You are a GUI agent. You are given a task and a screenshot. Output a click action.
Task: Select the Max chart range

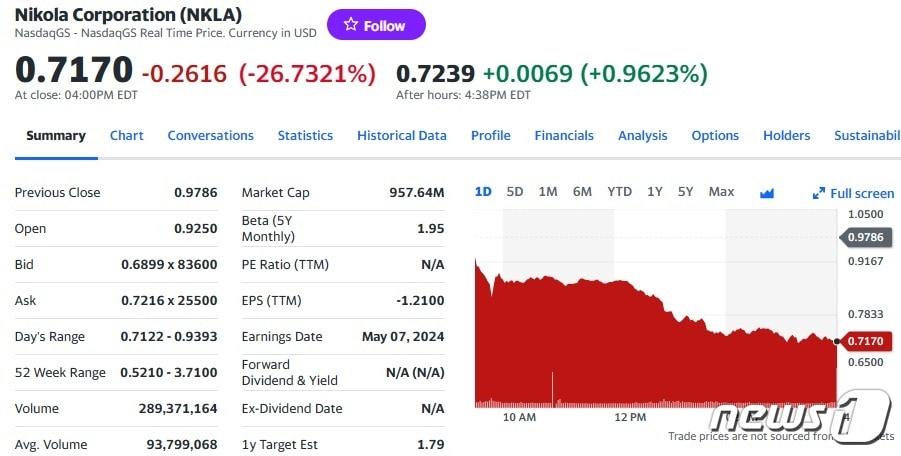click(721, 192)
